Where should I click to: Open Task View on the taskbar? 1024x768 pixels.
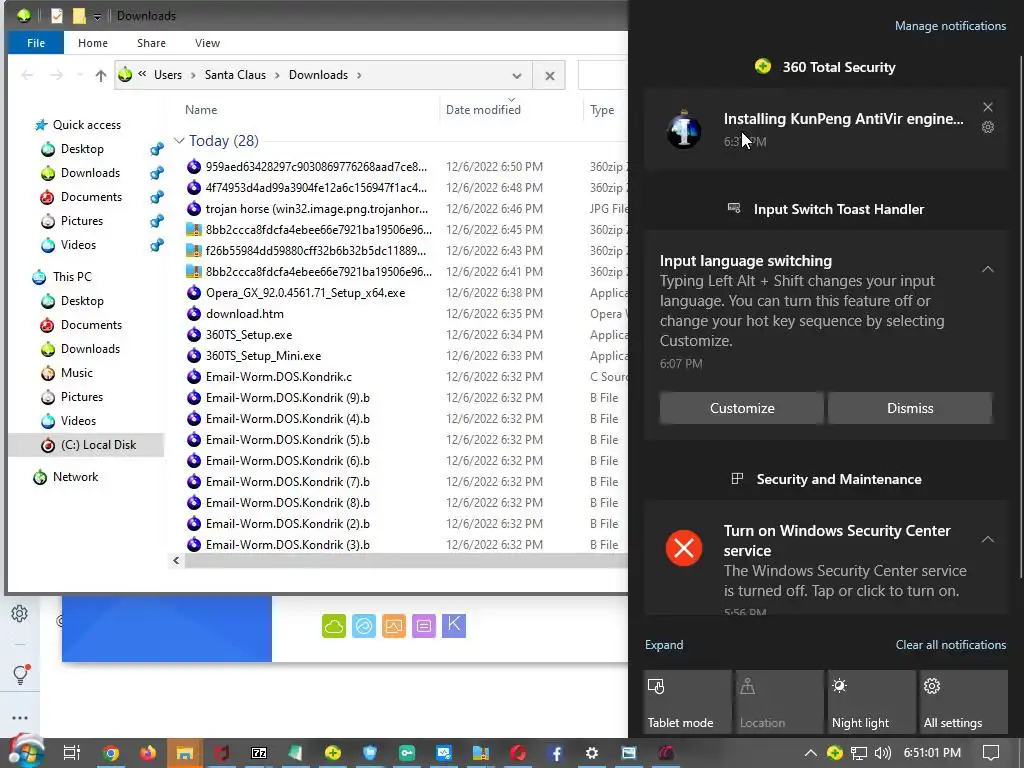71,753
